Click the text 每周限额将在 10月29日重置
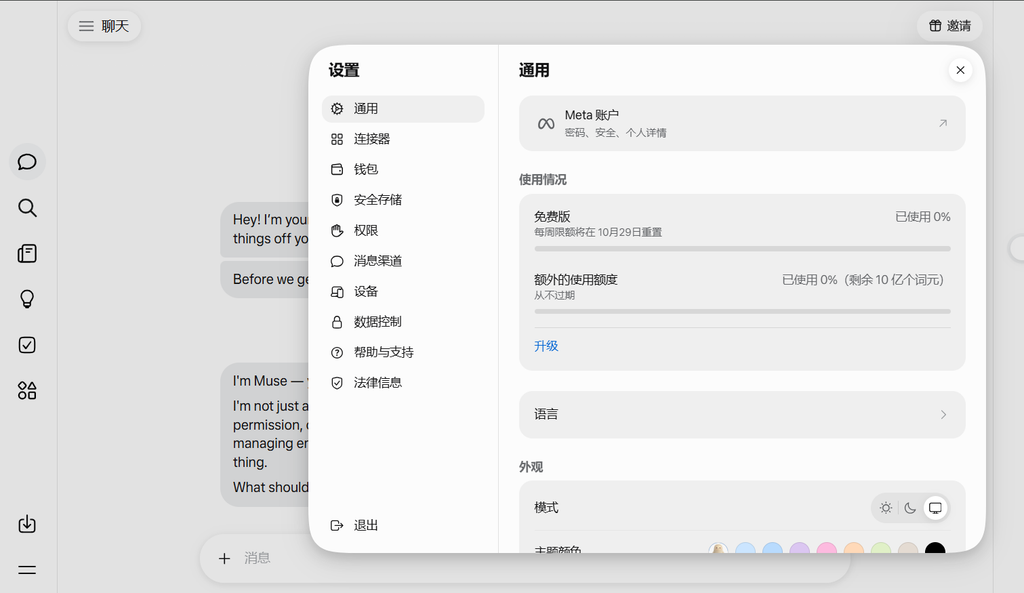Screen dimensions: 1024x593 tap(598, 232)
